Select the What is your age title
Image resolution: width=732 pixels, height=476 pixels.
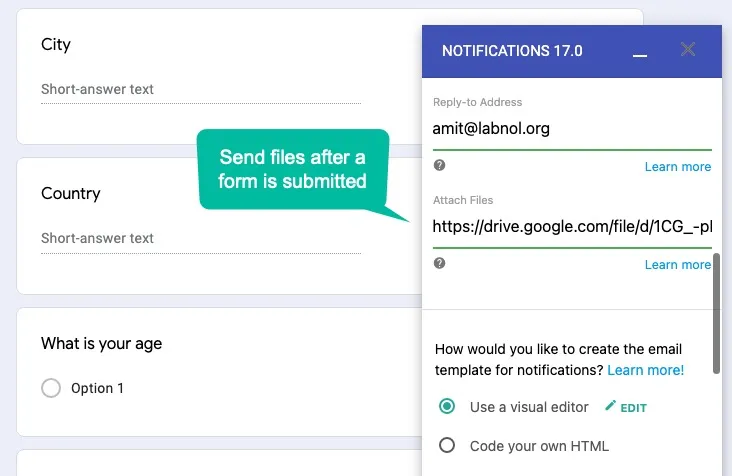coord(101,344)
